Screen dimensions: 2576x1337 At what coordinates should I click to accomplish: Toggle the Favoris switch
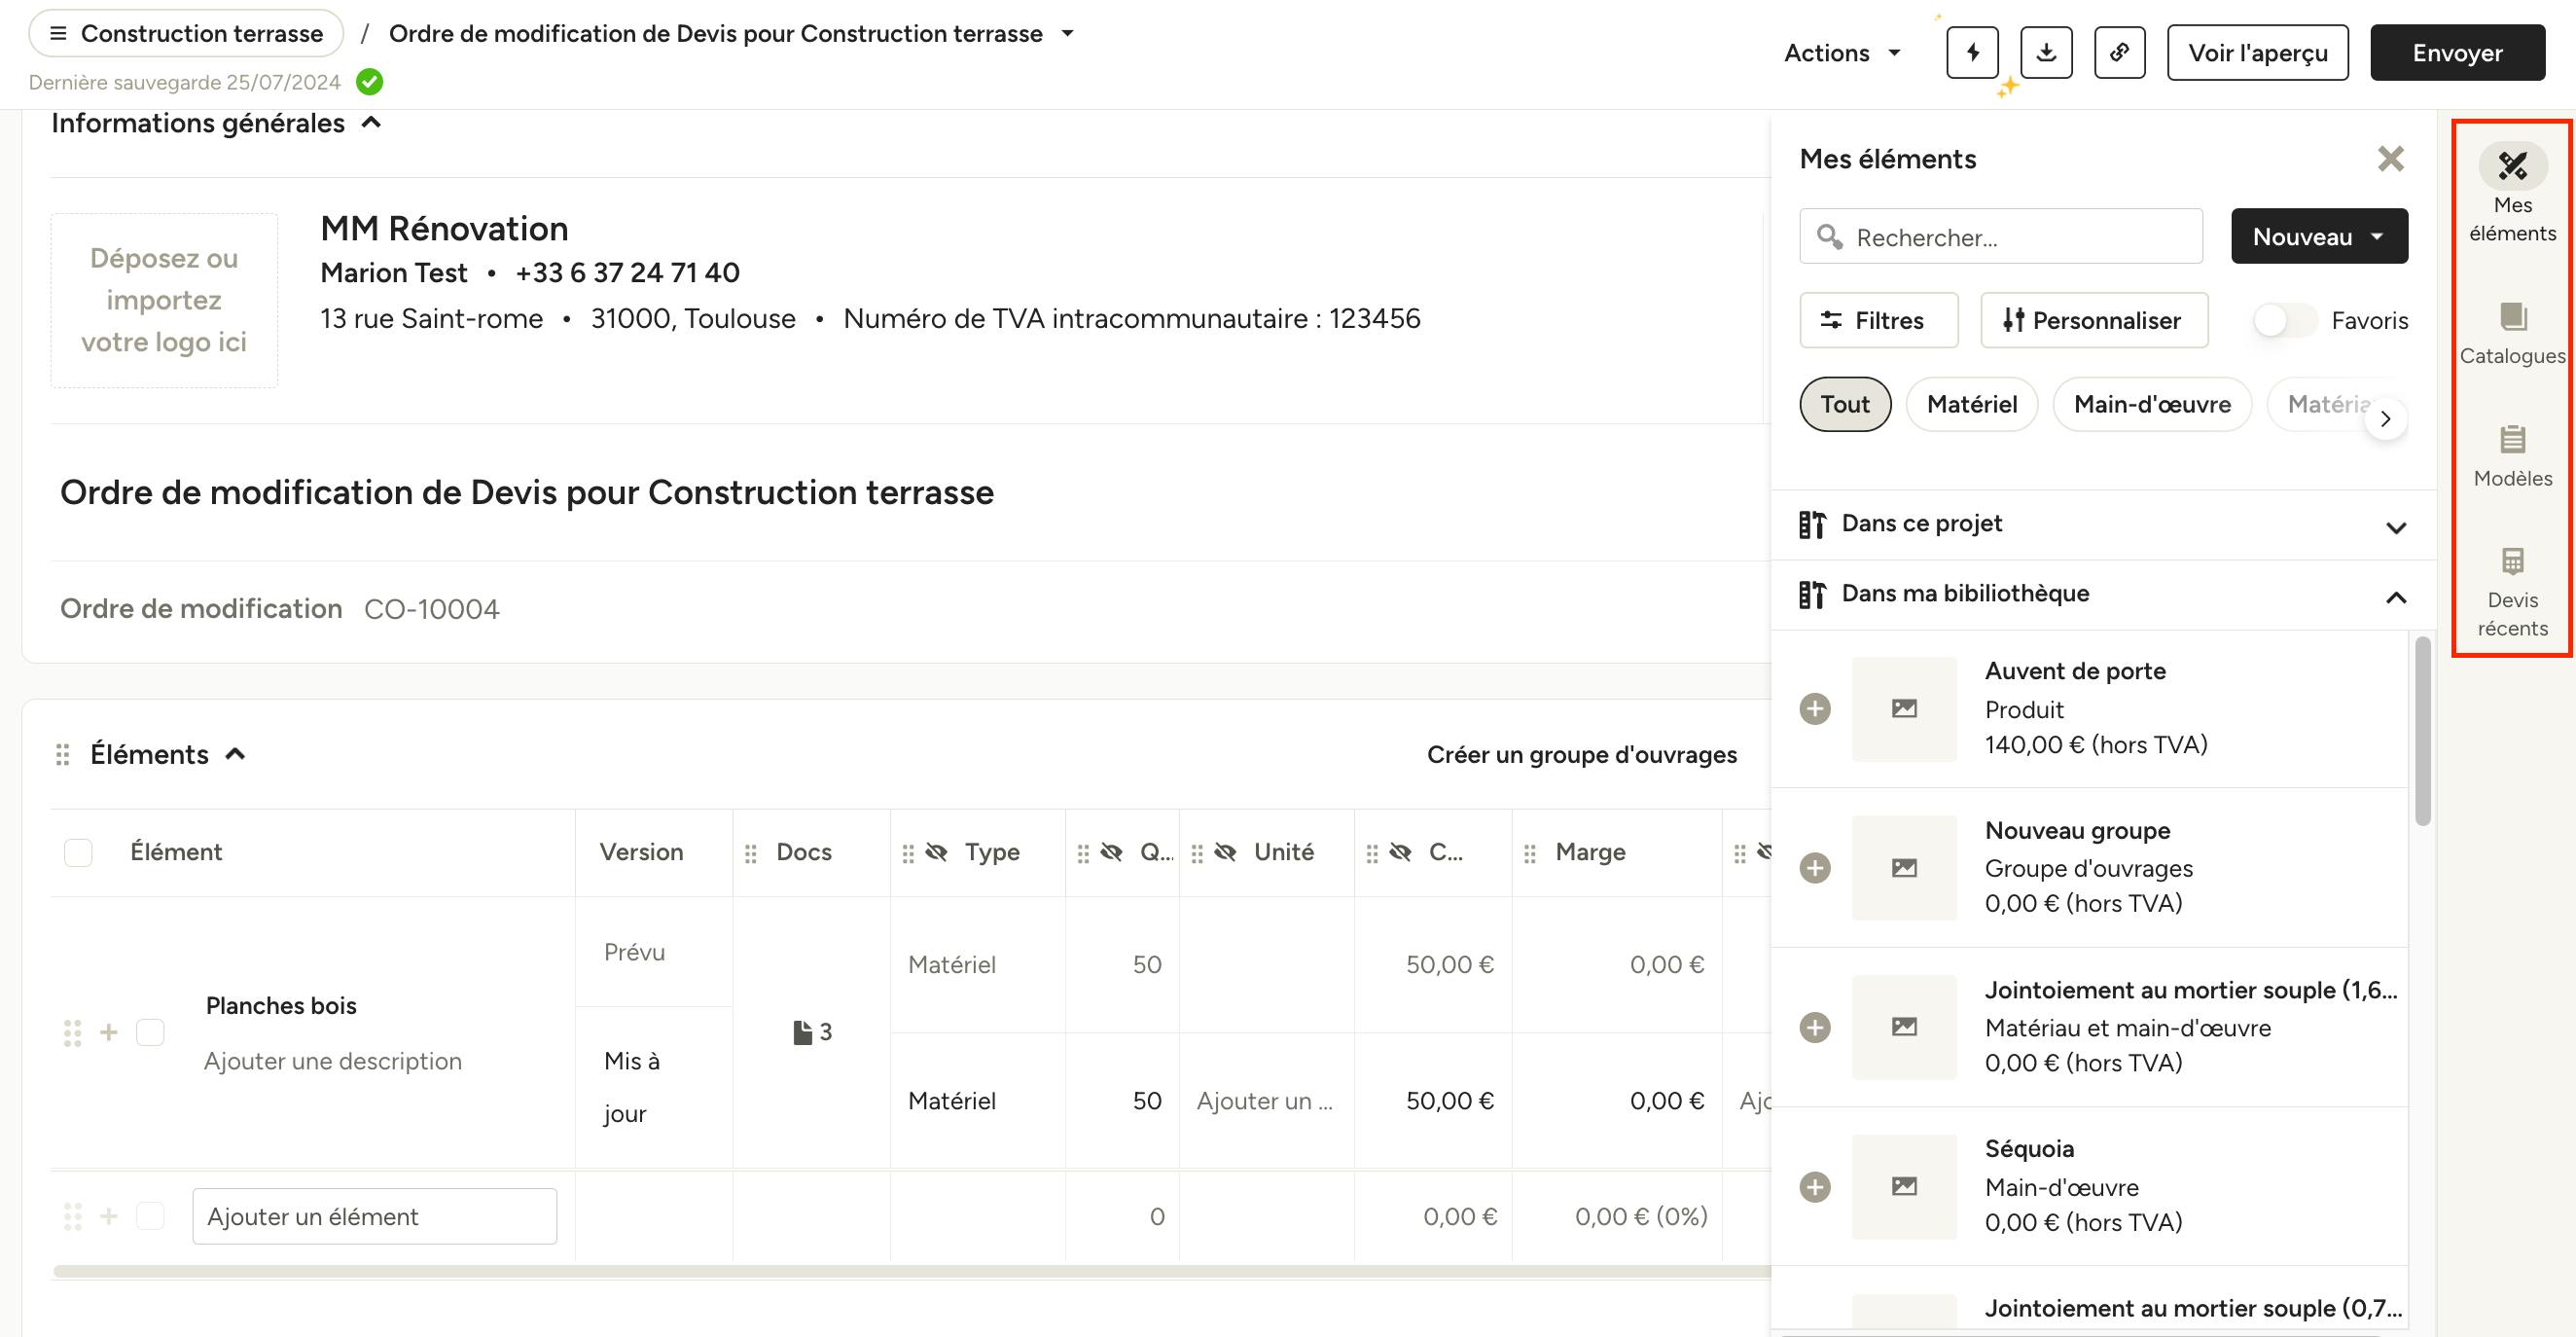pyautogui.click(x=2284, y=321)
